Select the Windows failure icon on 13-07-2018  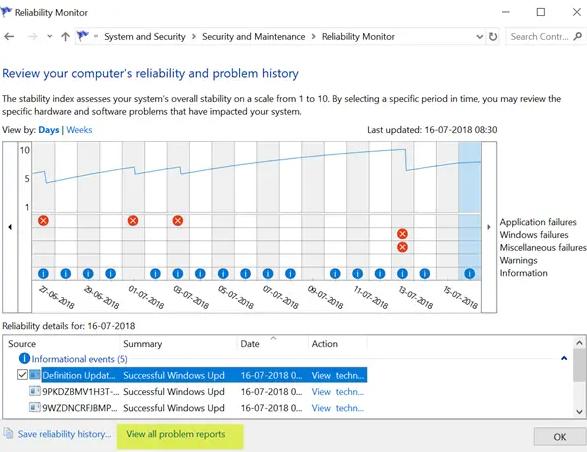402,234
